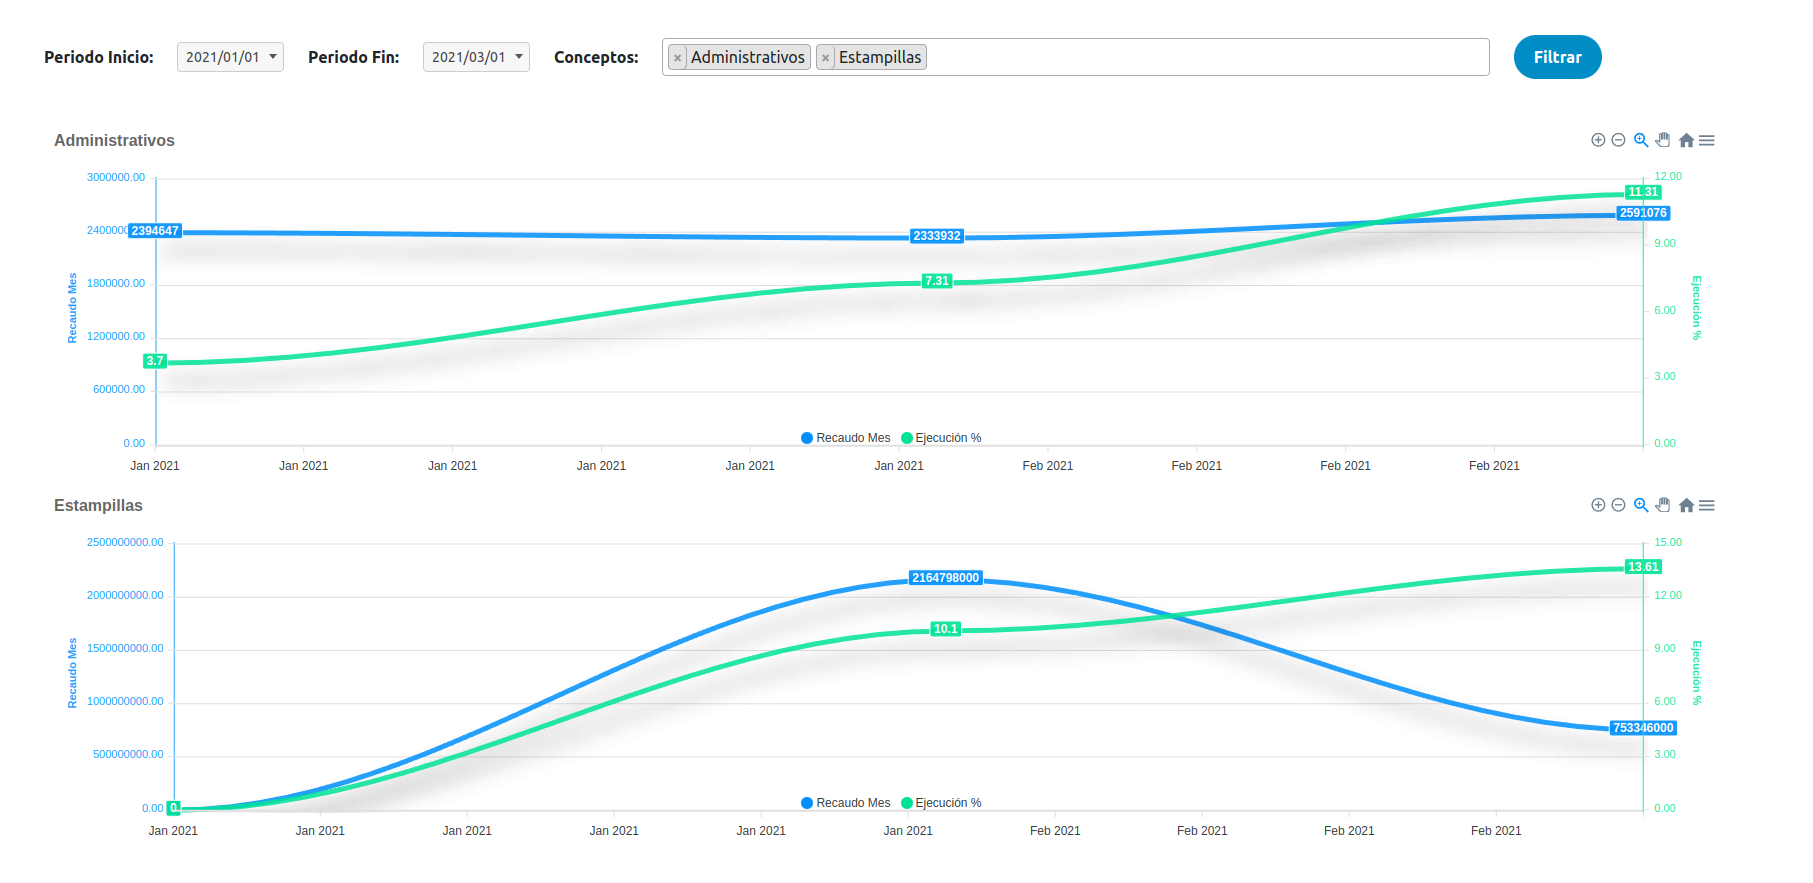Screen dimensions: 1813x883
Task: Select the pan hand tool on Administrativos chart
Action: pos(1663,140)
